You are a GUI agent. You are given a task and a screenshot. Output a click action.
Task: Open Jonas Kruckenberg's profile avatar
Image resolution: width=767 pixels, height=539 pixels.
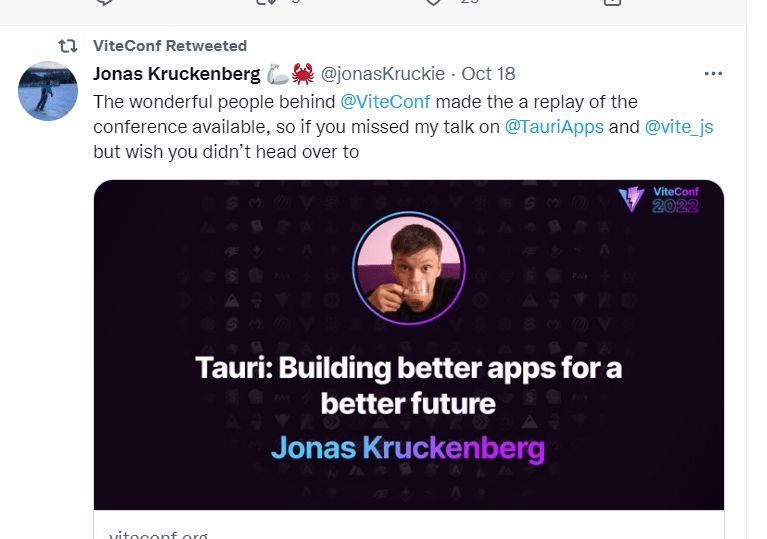[48, 91]
